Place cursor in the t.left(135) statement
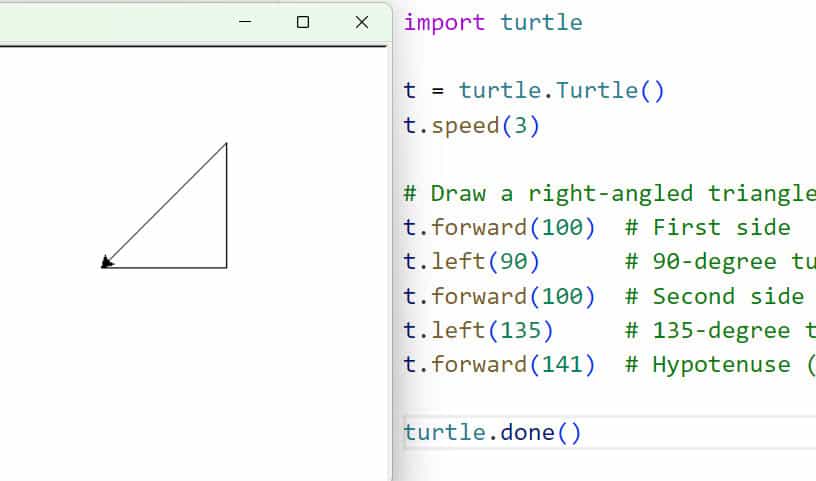Viewport: 816px width, 481px height. coord(478,330)
